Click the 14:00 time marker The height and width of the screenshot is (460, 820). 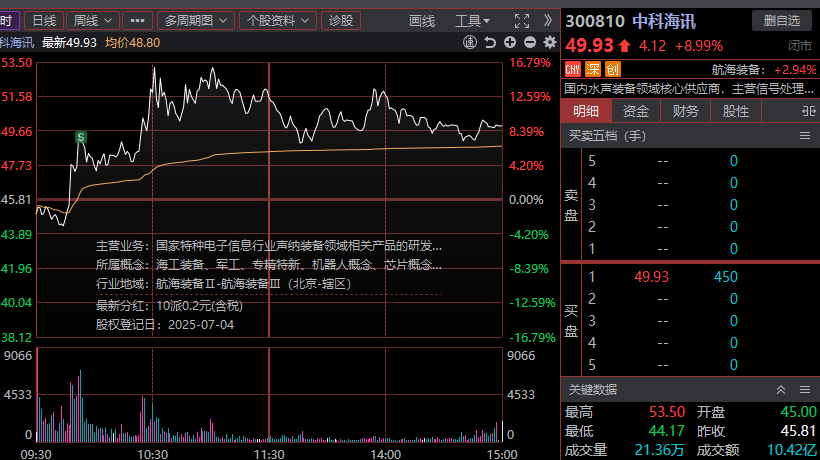point(385,454)
